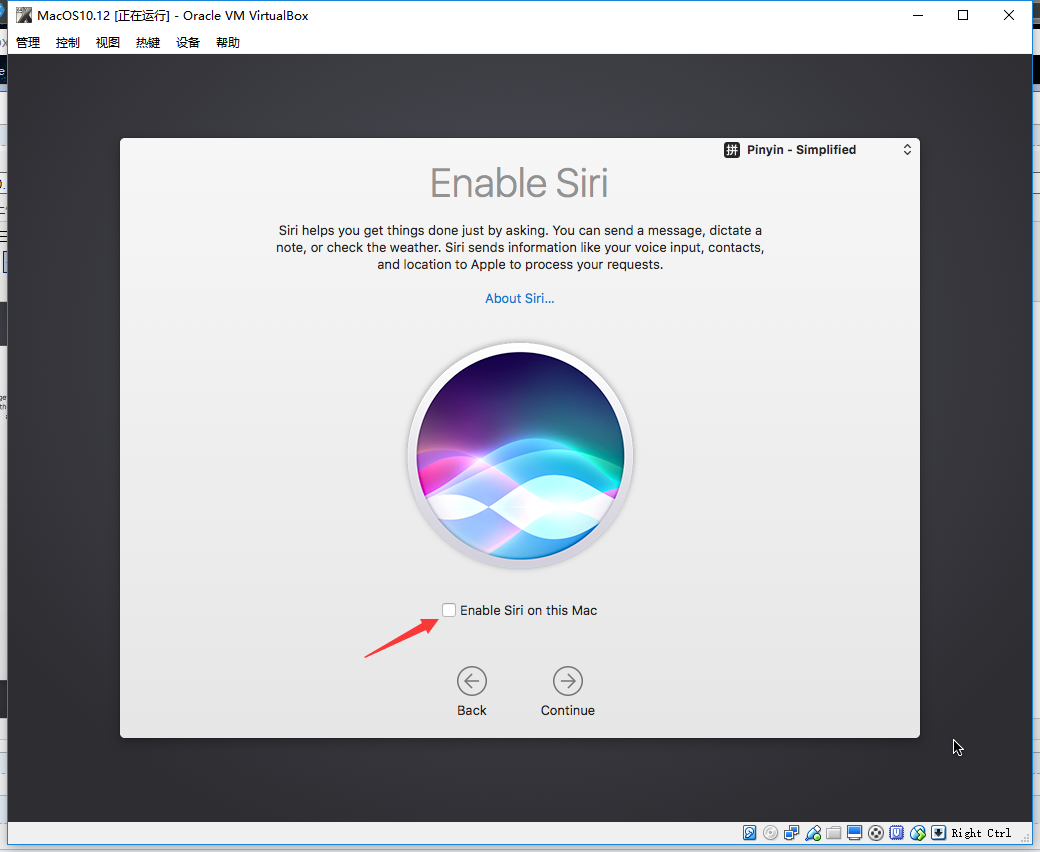The height and width of the screenshot is (852, 1040).
Task: Open the 视图 menu
Action: click(107, 42)
